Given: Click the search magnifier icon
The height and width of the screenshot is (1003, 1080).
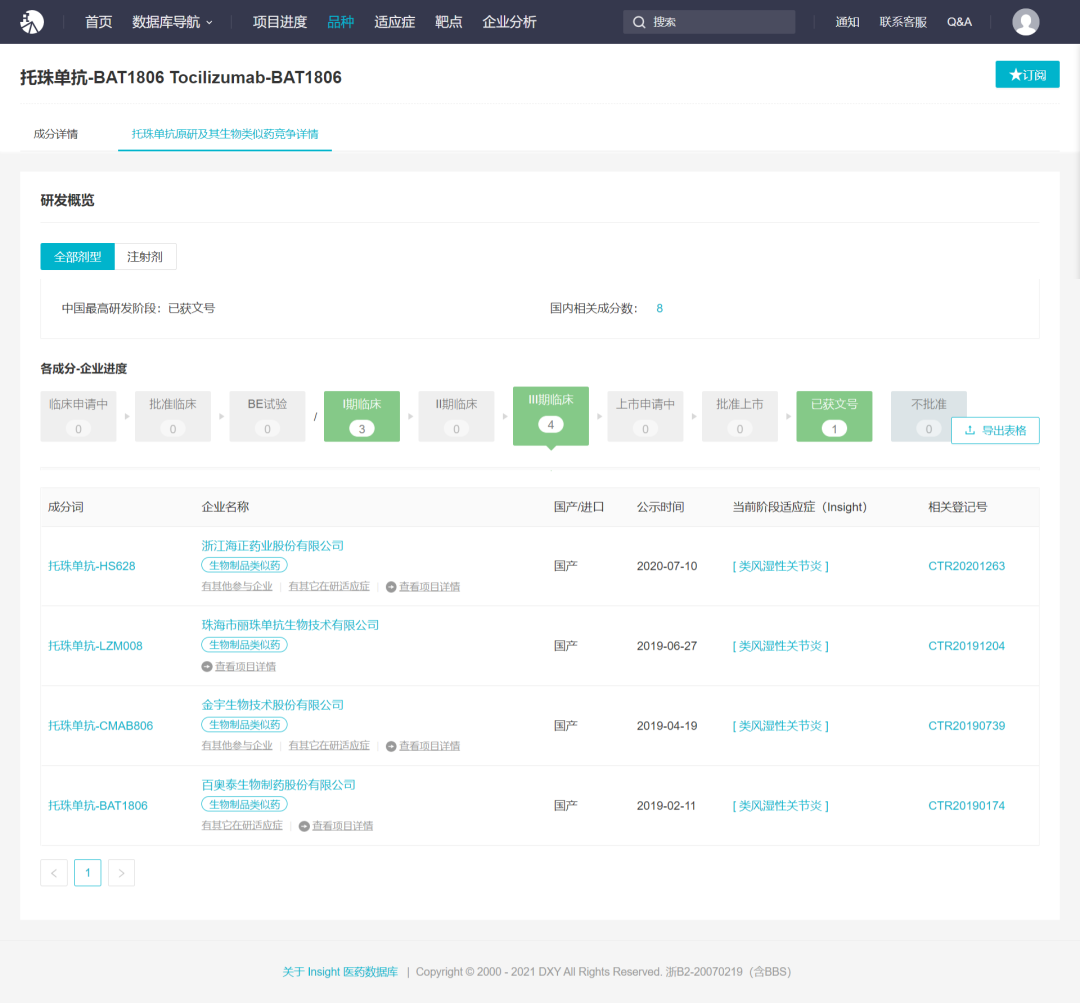Looking at the screenshot, I should pyautogui.click(x=639, y=22).
